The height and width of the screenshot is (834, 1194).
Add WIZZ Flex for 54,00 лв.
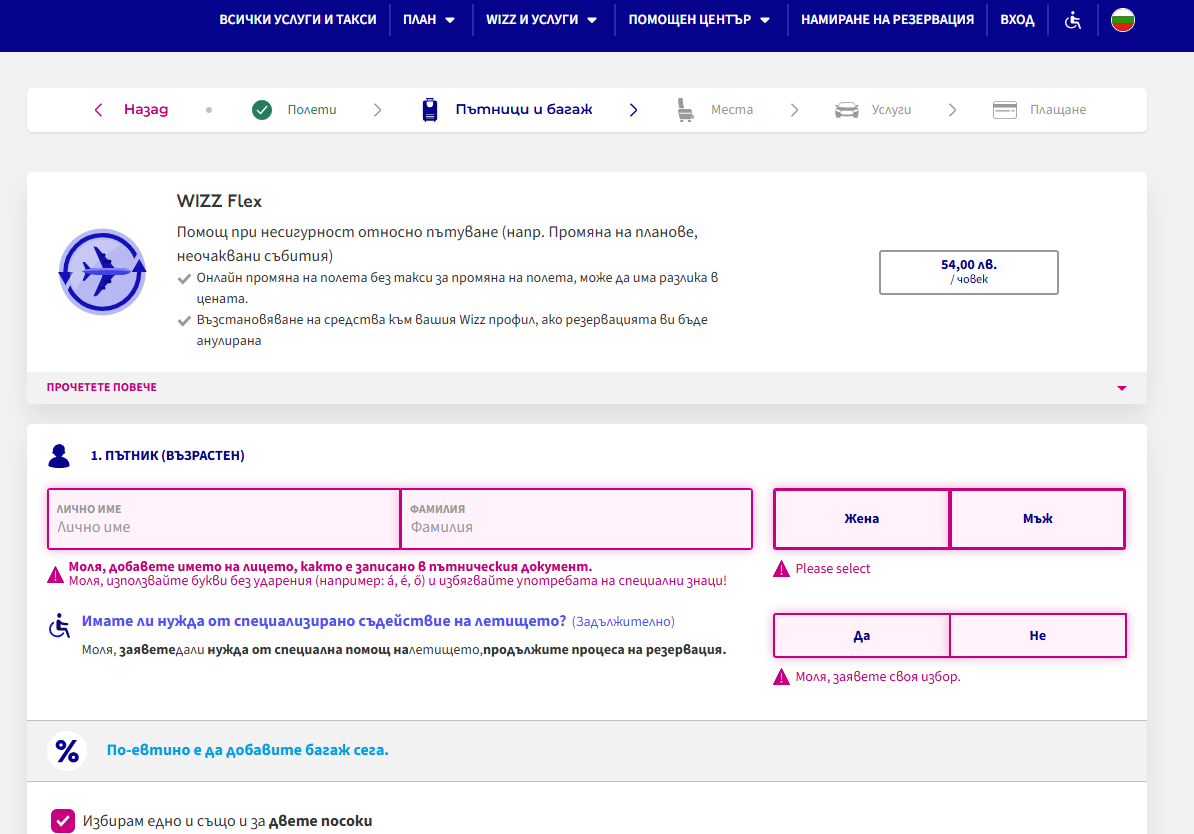[969, 272]
